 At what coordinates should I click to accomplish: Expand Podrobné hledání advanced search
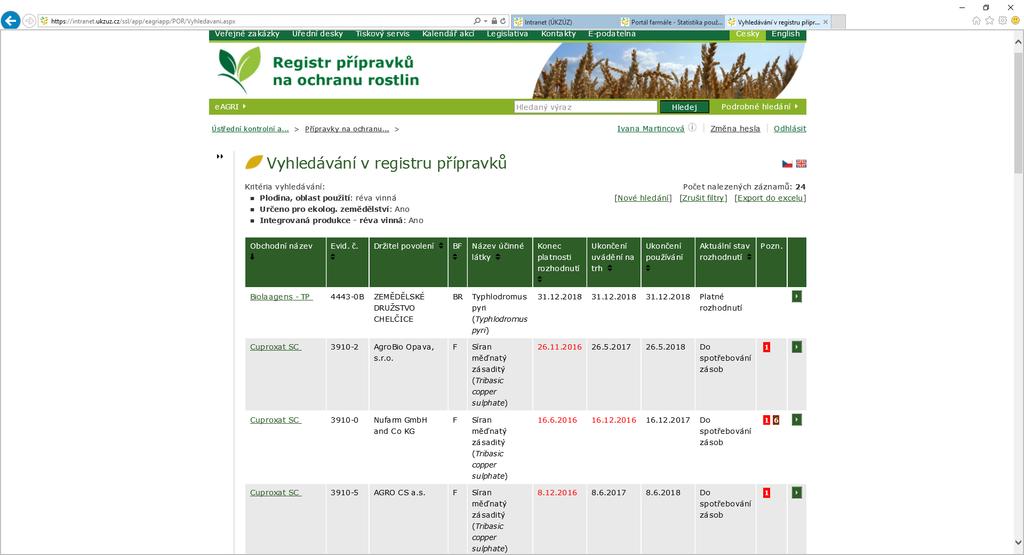(x=760, y=106)
